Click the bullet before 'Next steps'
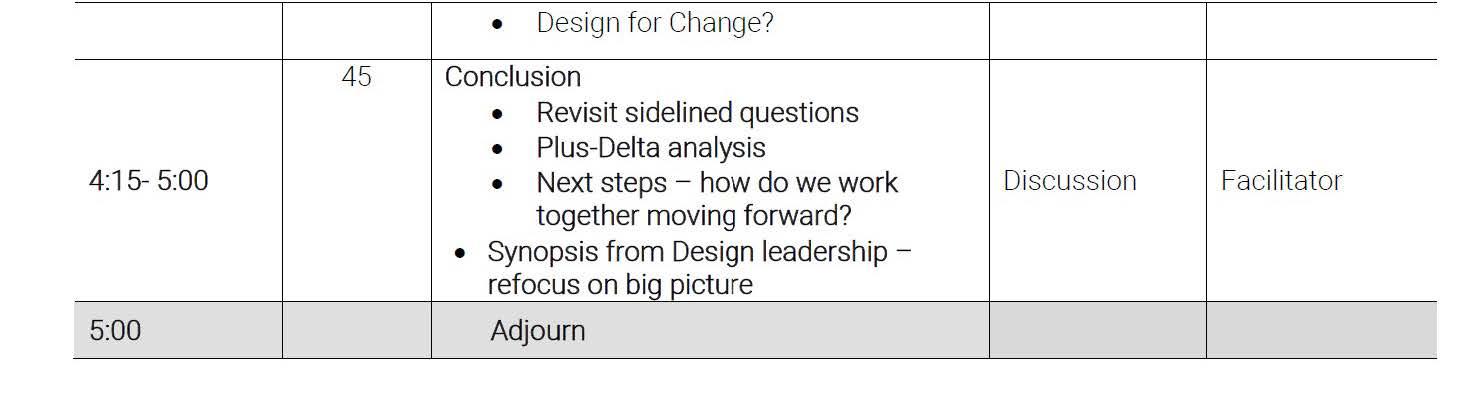This screenshot has width=1470, height=399. pyautogui.click(x=497, y=185)
